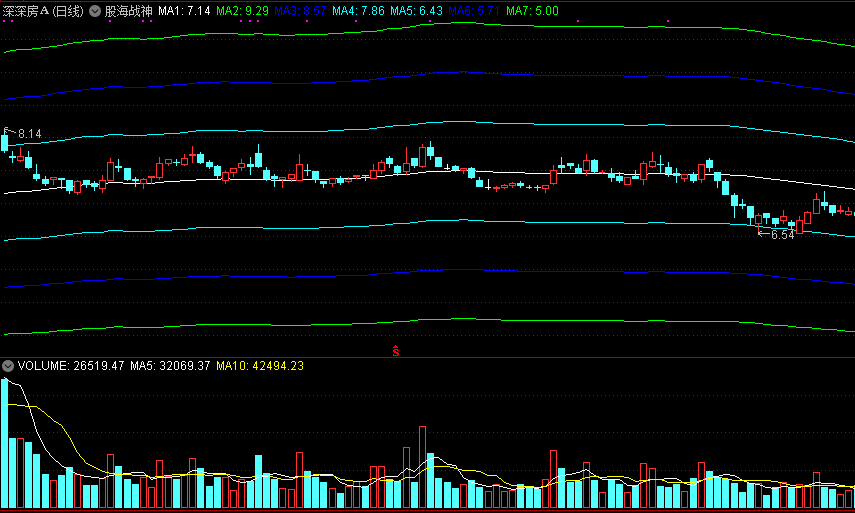Click the MA1: 7.14 value
Screen dimensions: 855x513
pyautogui.click(x=184, y=11)
